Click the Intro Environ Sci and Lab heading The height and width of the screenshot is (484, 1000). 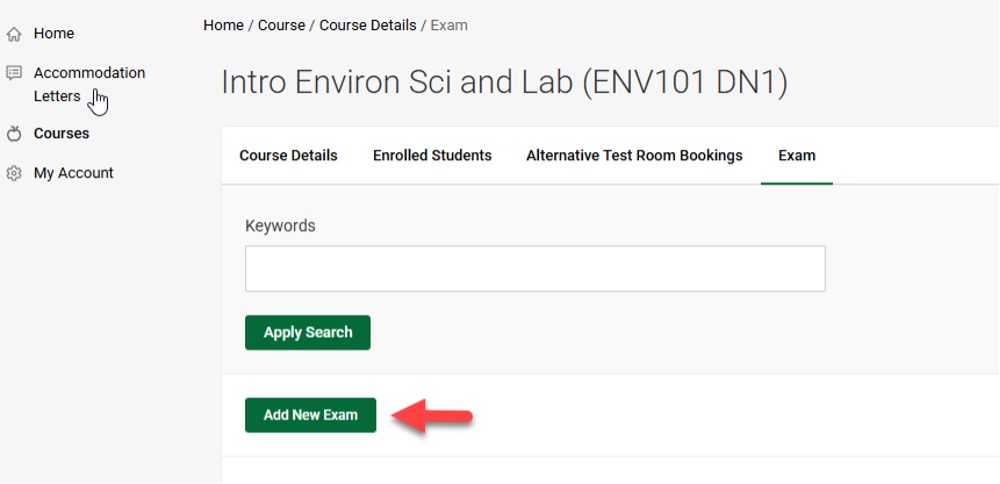coord(504,83)
